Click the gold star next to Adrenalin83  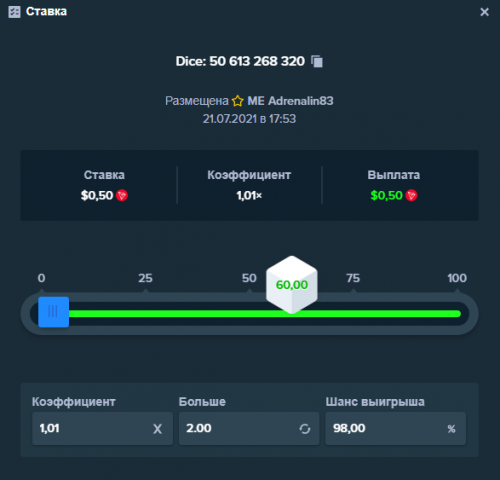click(x=238, y=101)
